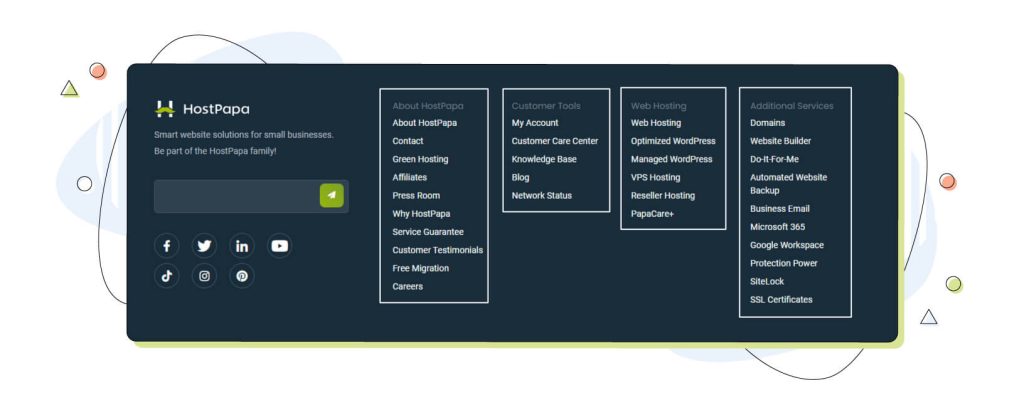The height and width of the screenshot is (405, 1024).
Task: Go to VPS Hosting
Action: click(656, 178)
